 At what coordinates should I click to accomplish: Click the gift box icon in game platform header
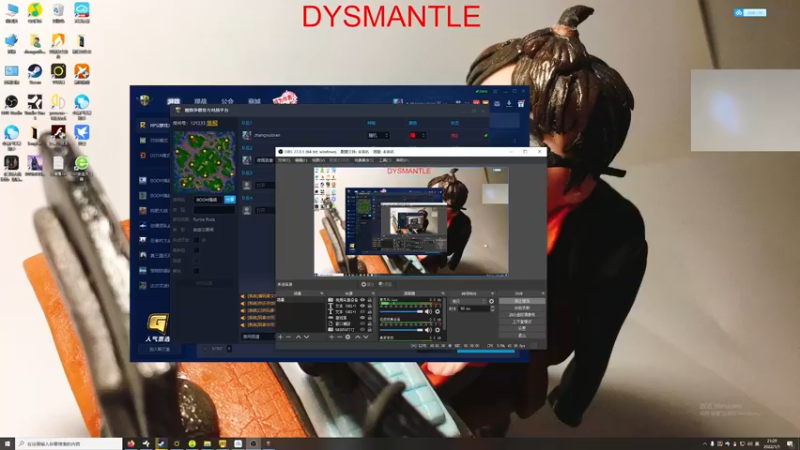pos(521,104)
